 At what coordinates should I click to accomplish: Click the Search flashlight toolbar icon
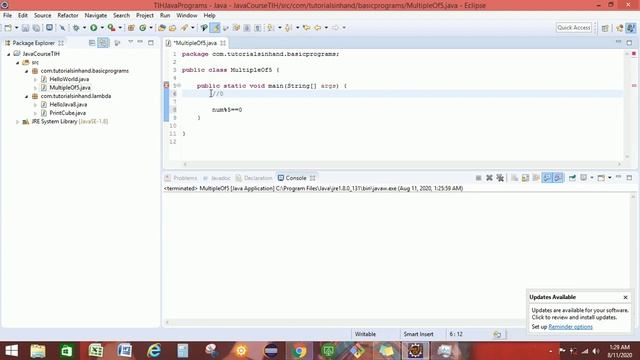pos(184,28)
